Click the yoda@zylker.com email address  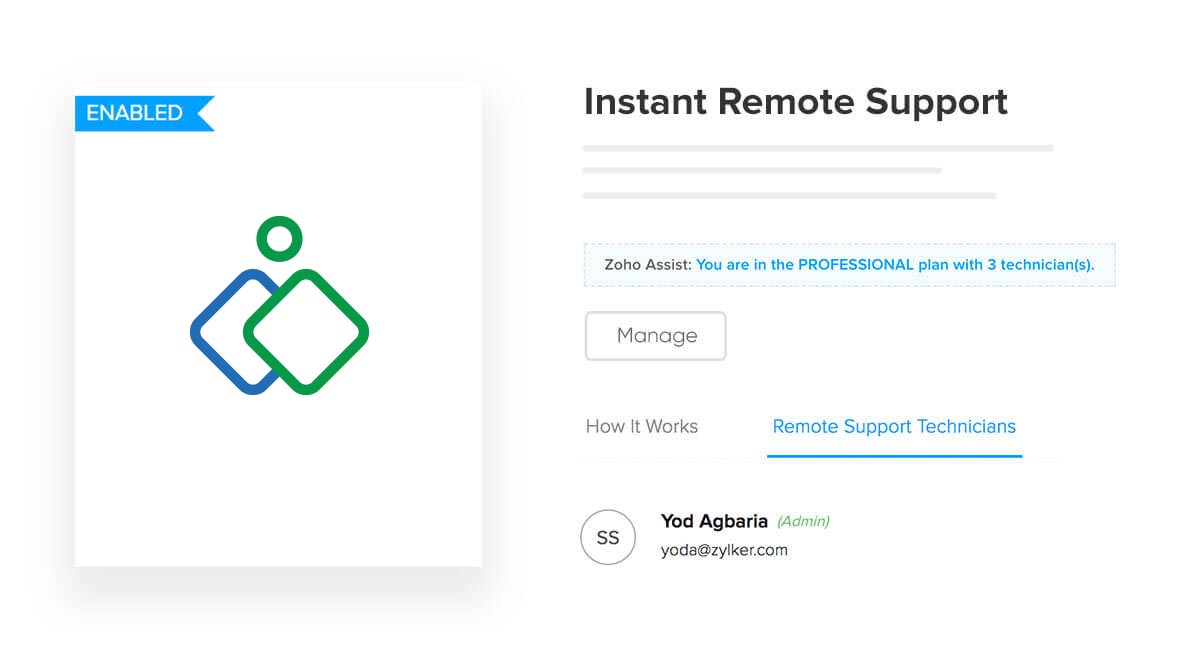[724, 550]
